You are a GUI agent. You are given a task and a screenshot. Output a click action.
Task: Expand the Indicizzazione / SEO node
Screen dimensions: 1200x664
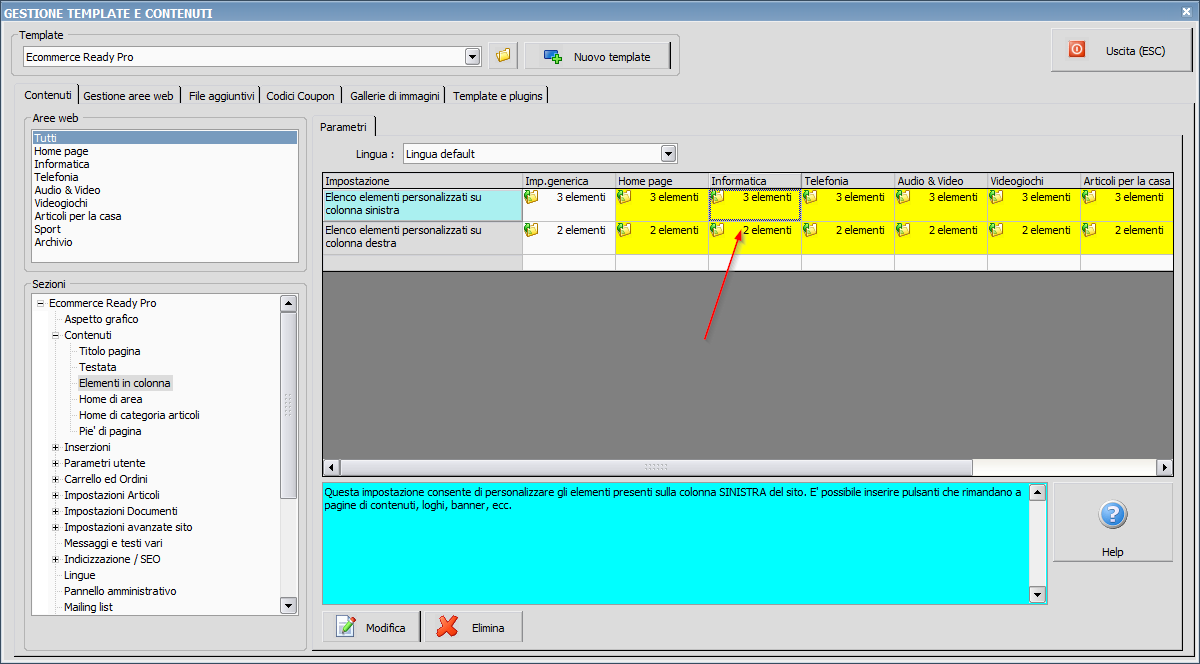(56, 559)
